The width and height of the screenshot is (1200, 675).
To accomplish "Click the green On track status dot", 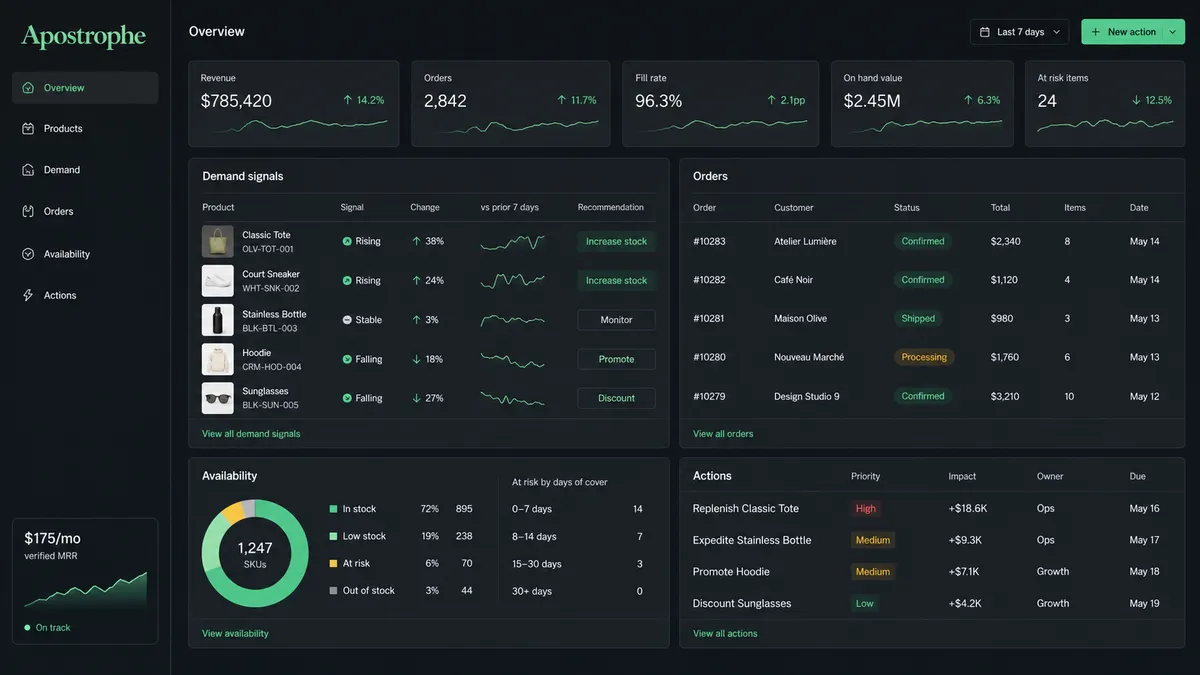I will tap(27, 628).
